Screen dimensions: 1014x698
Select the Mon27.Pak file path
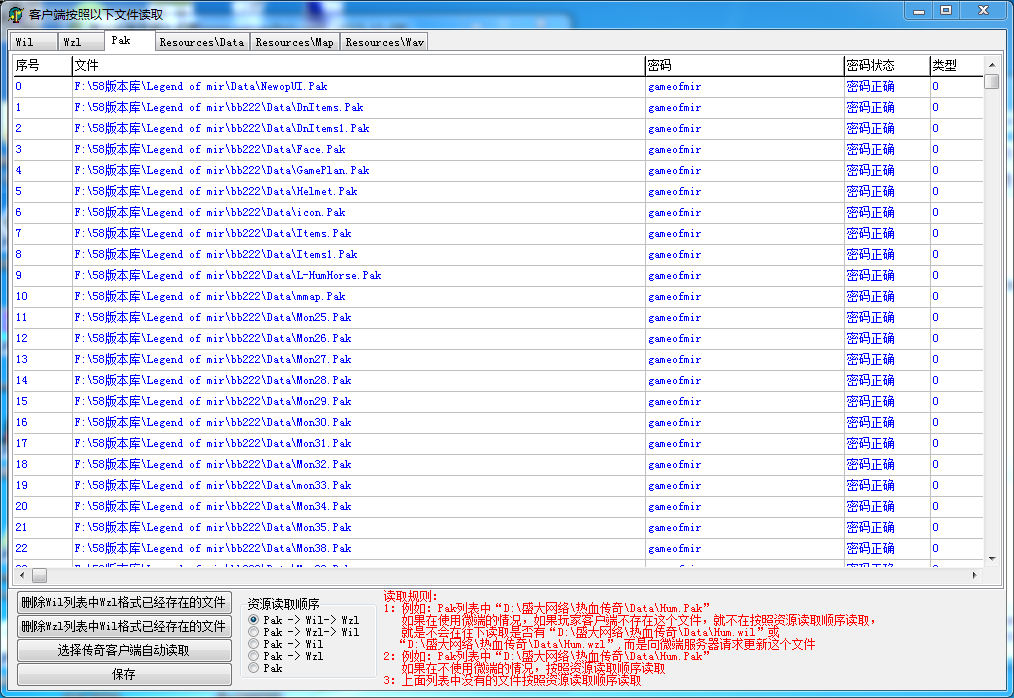[213, 360]
